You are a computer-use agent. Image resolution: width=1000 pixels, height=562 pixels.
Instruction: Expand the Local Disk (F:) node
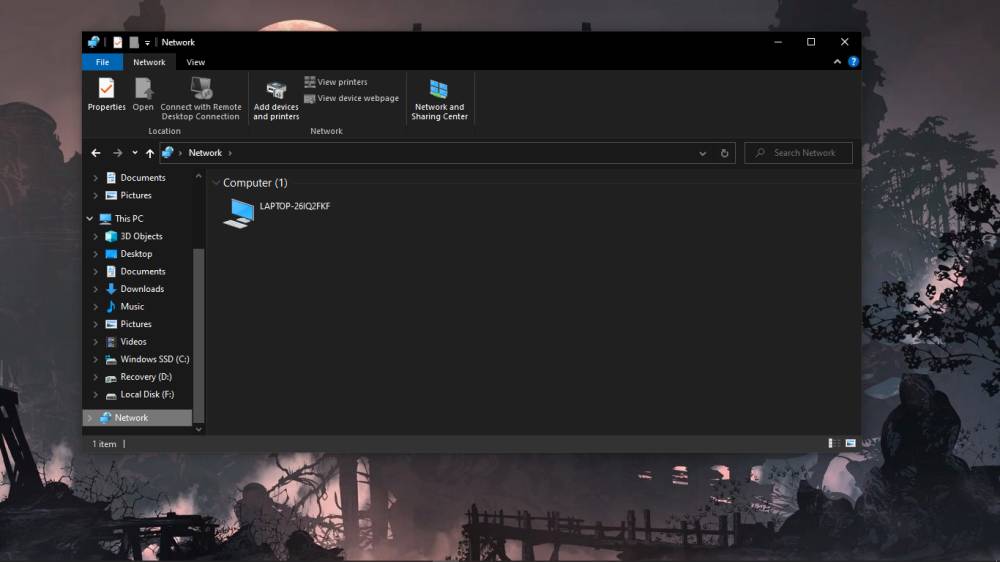96,395
